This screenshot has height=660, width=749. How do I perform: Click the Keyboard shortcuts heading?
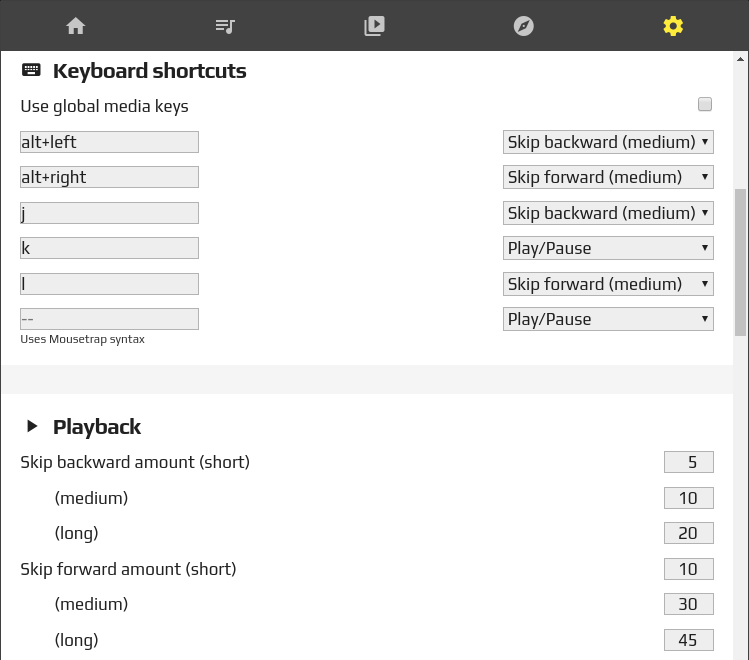150,71
